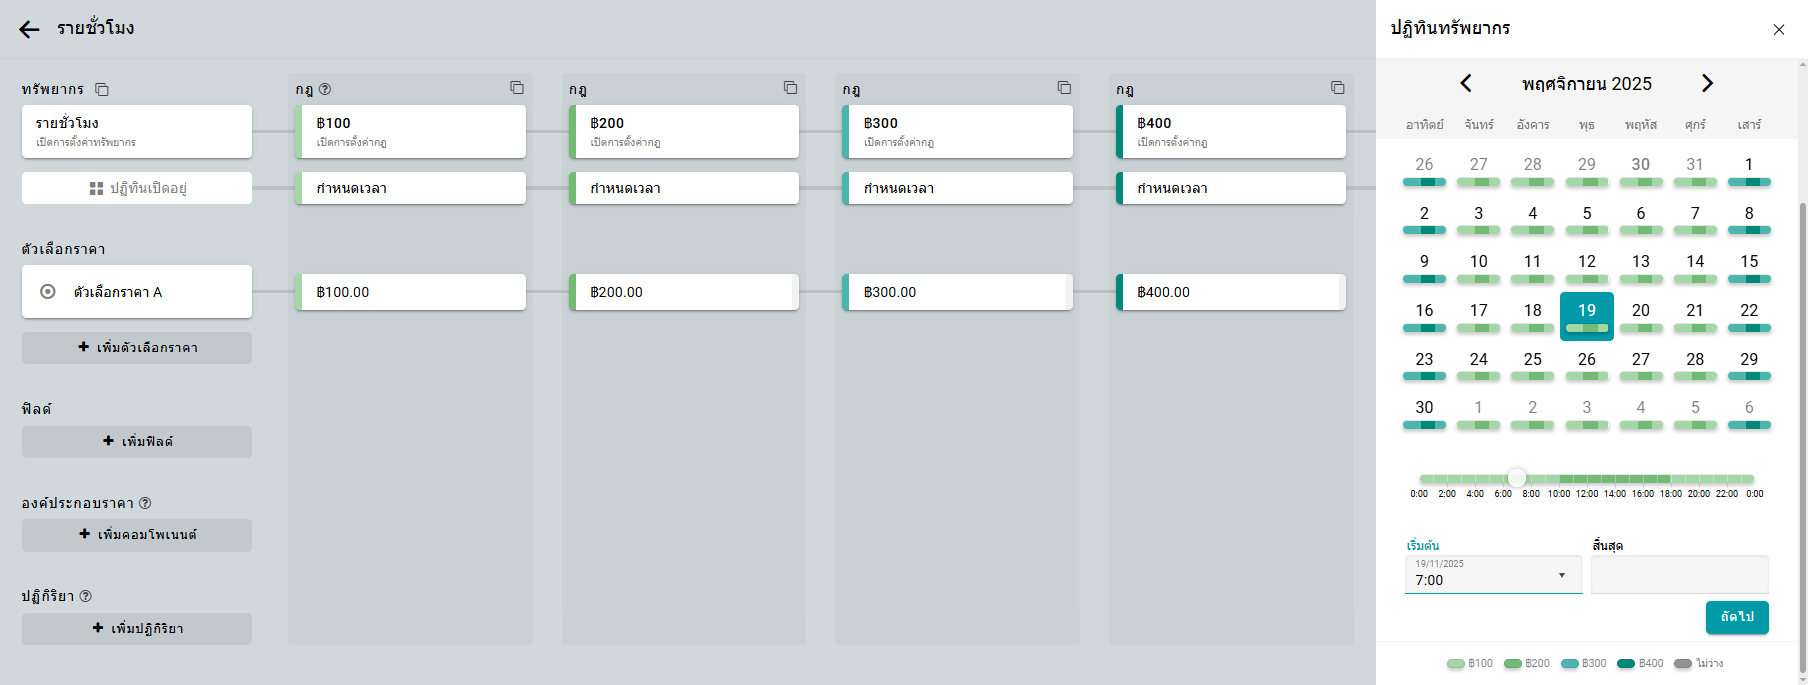Select the ตัวเลือกราคา A radio button
Viewport: 1808px width, 685px height.
[47, 292]
